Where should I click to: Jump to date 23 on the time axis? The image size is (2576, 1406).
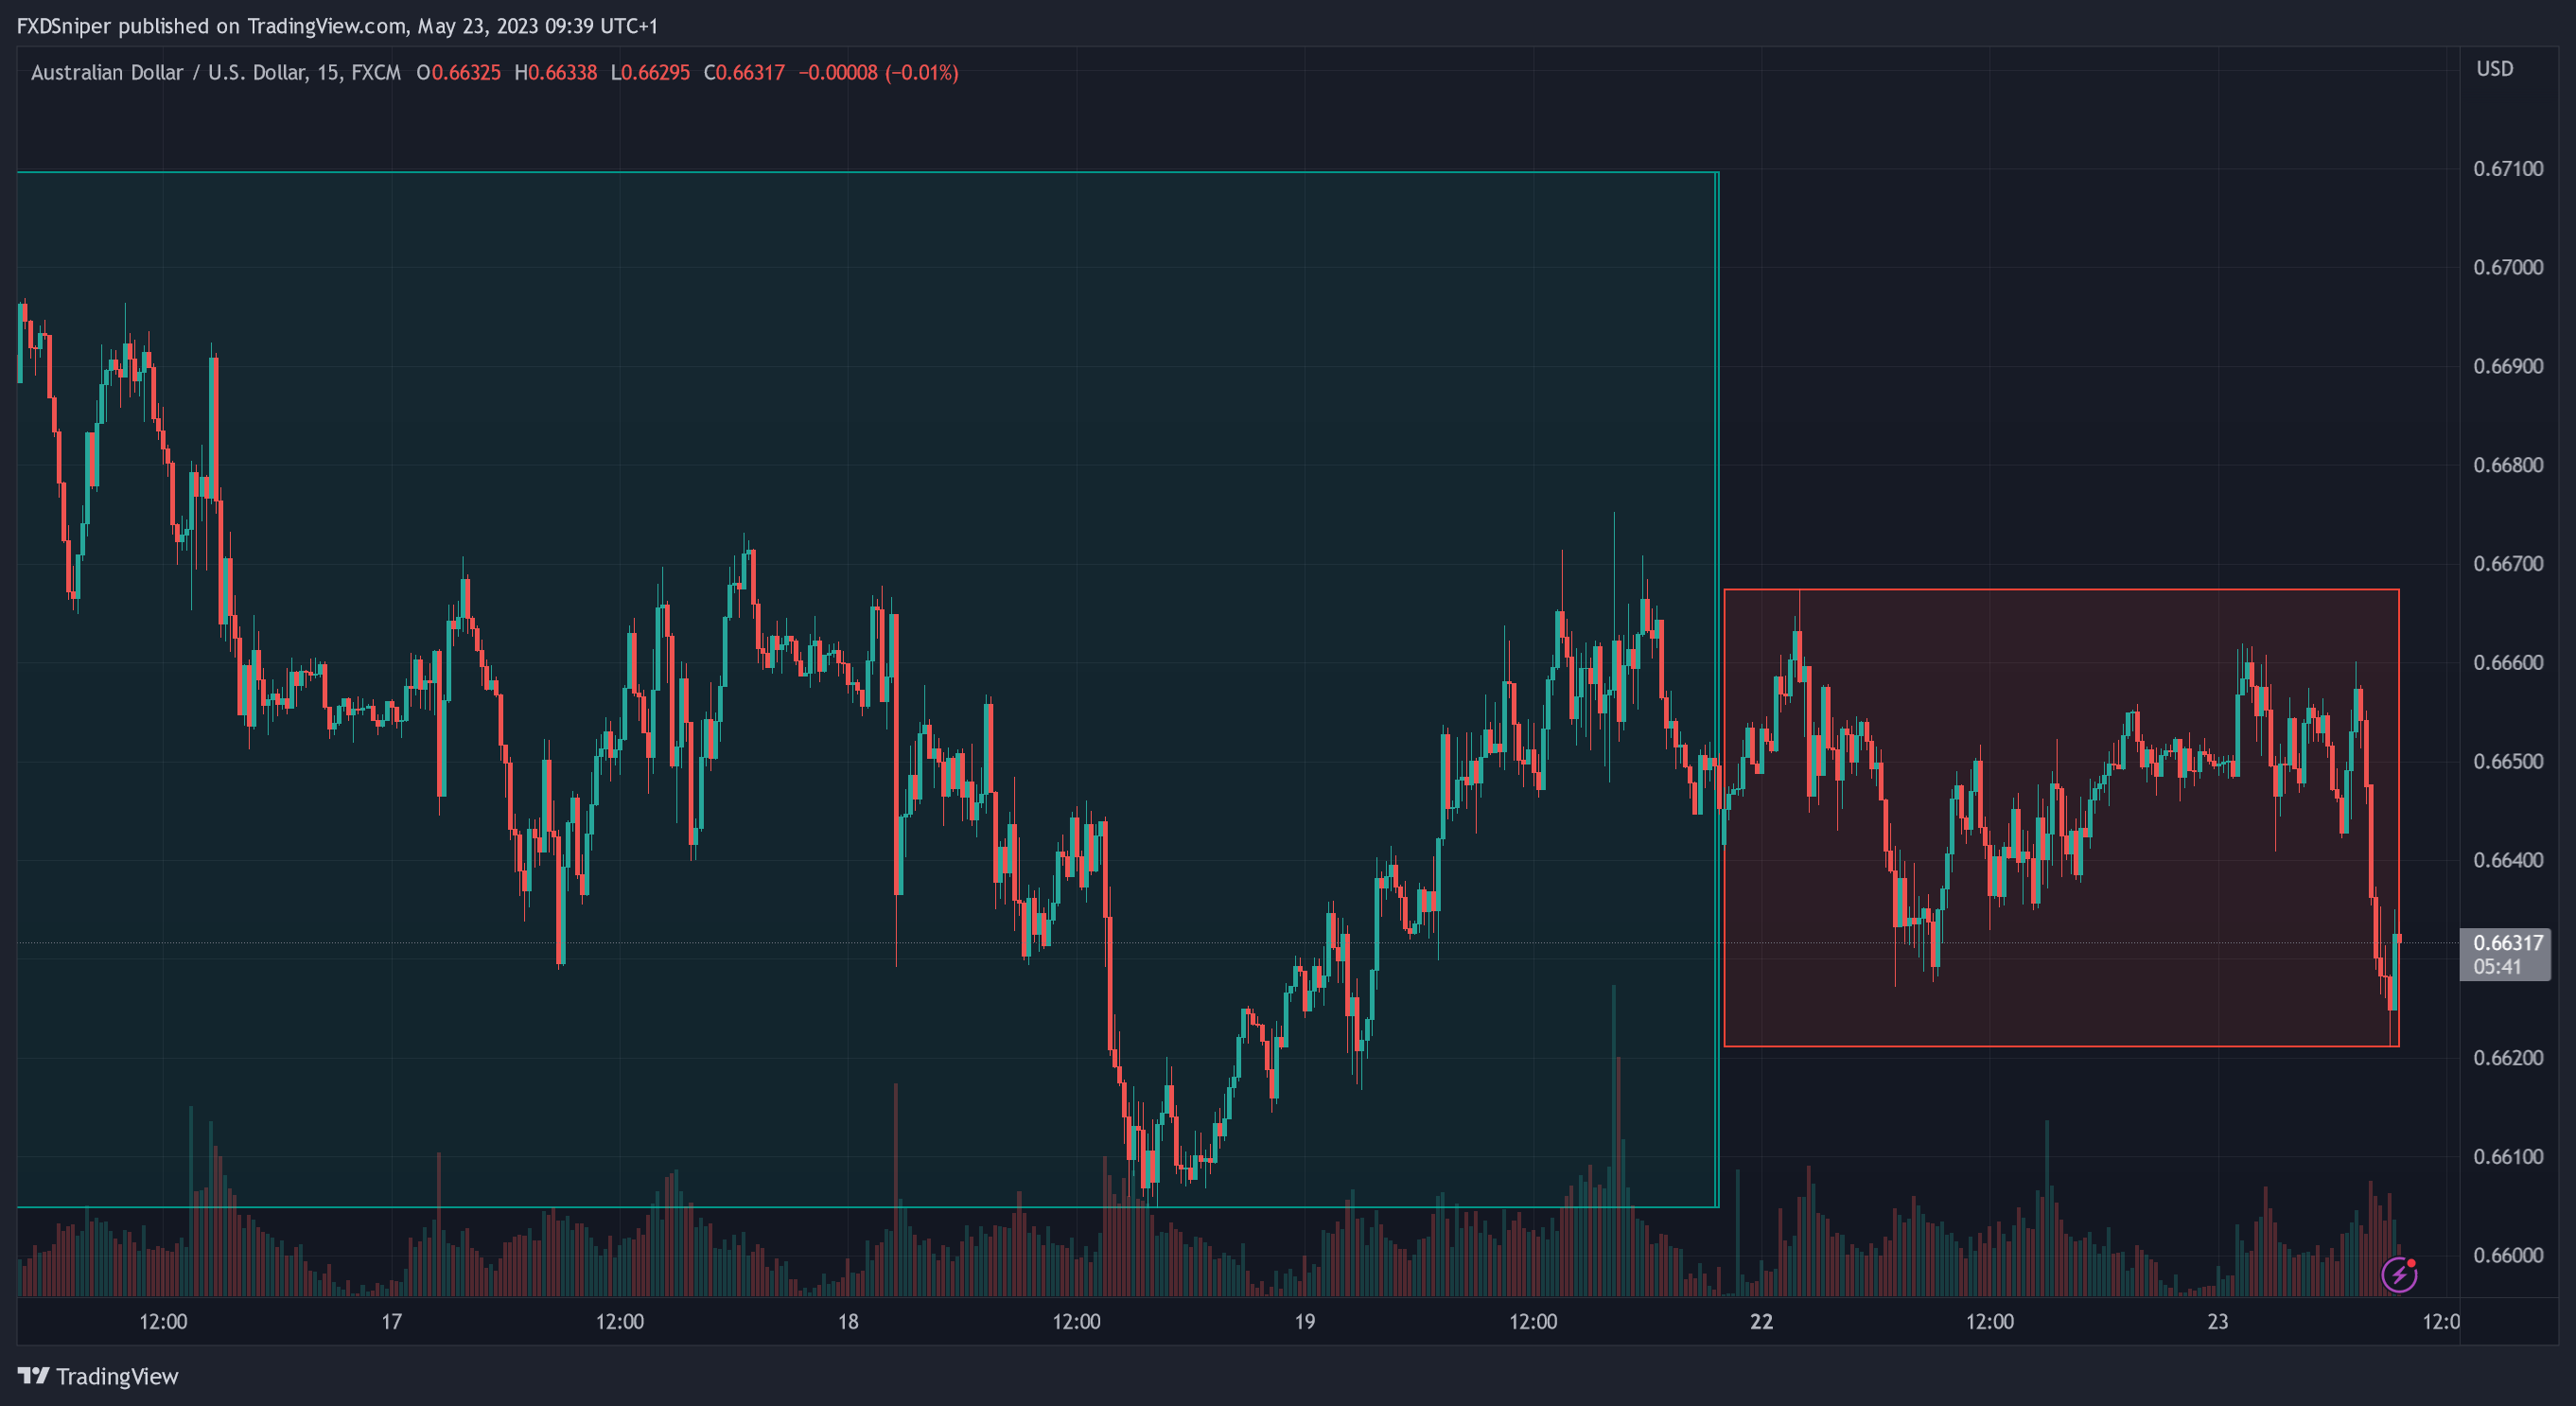click(2218, 1322)
